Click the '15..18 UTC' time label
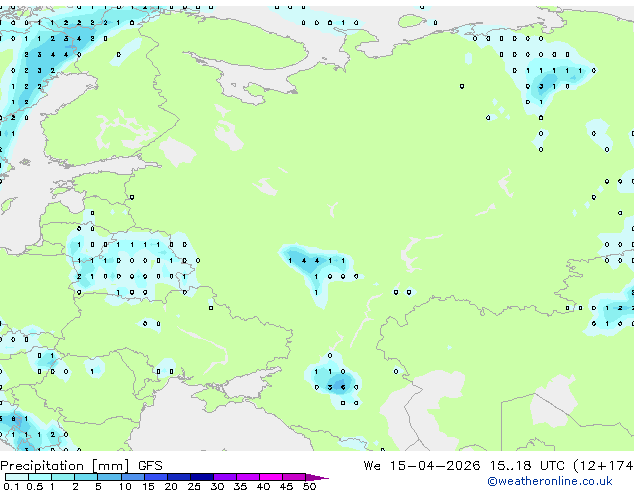This screenshot has width=634, height=490. pos(527,465)
